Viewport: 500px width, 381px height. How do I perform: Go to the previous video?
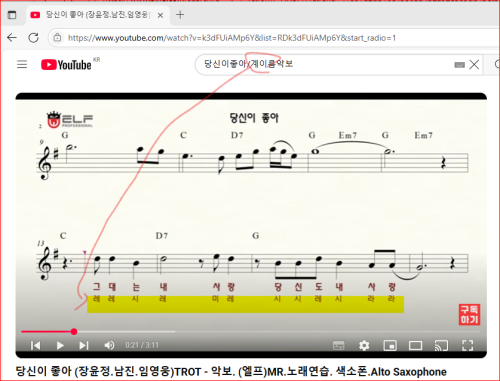[x=35, y=345]
